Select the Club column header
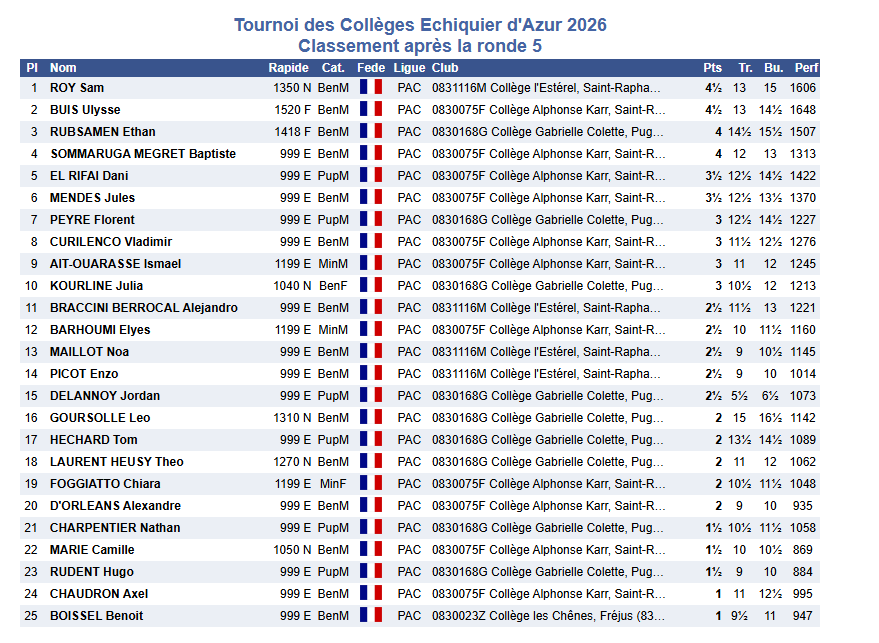 tap(445, 68)
